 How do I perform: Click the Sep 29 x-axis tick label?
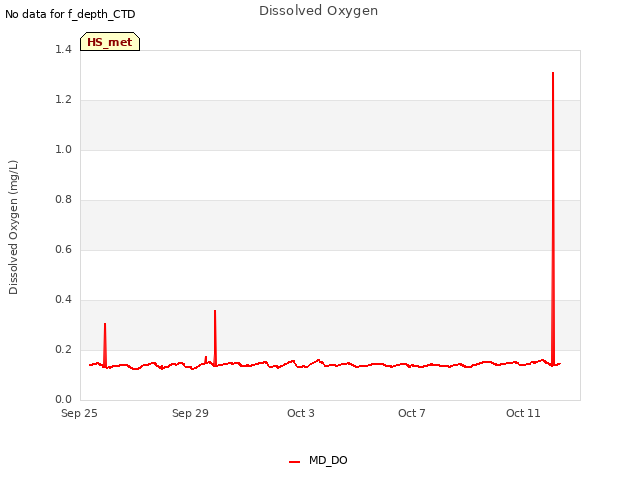pyautogui.click(x=190, y=413)
